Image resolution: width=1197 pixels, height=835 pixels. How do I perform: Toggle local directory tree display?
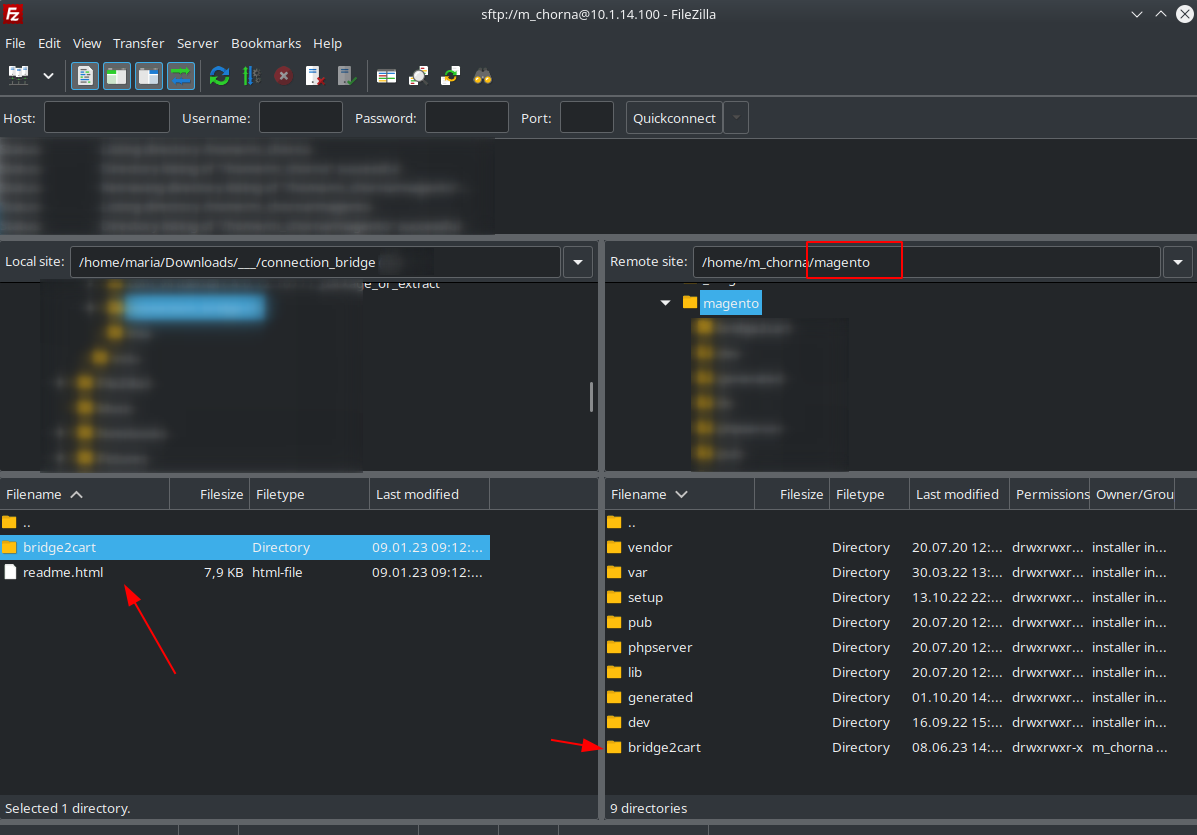[117, 76]
